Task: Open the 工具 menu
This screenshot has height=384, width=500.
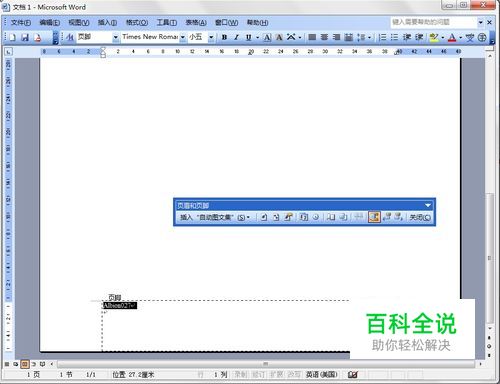Action: click(167, 23)
